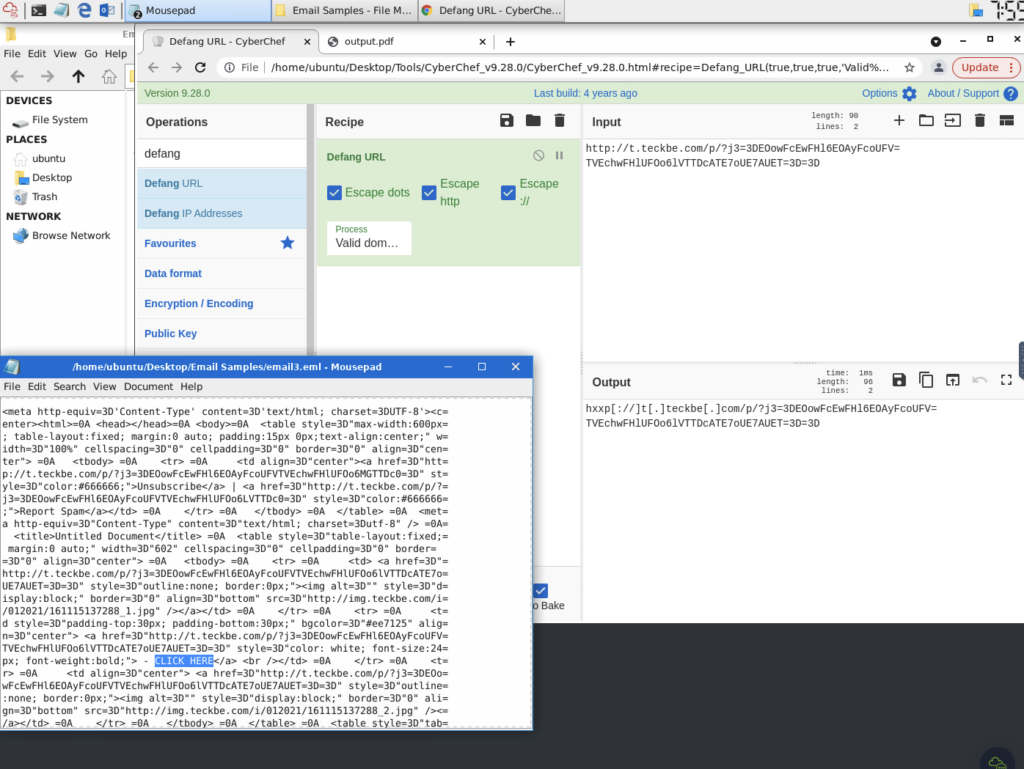Open Desktop in the file manager places
The width and height of the screenshot is (1024, 769).
point(52,178)
